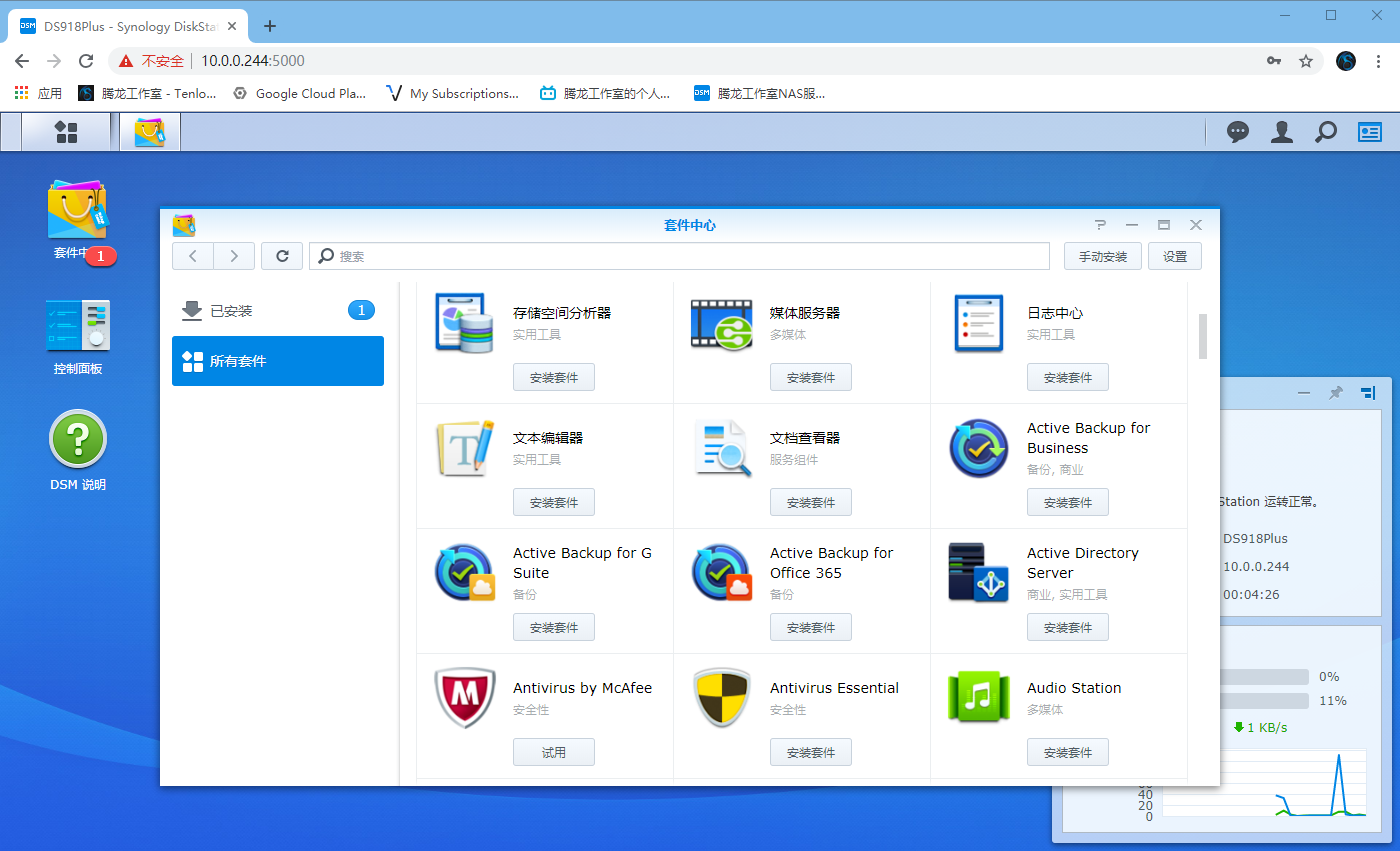Screen dimensions: 1400x851
Task: Bookmark this page with star icon
Action: pyautogui.click(x=1305, y=61)
